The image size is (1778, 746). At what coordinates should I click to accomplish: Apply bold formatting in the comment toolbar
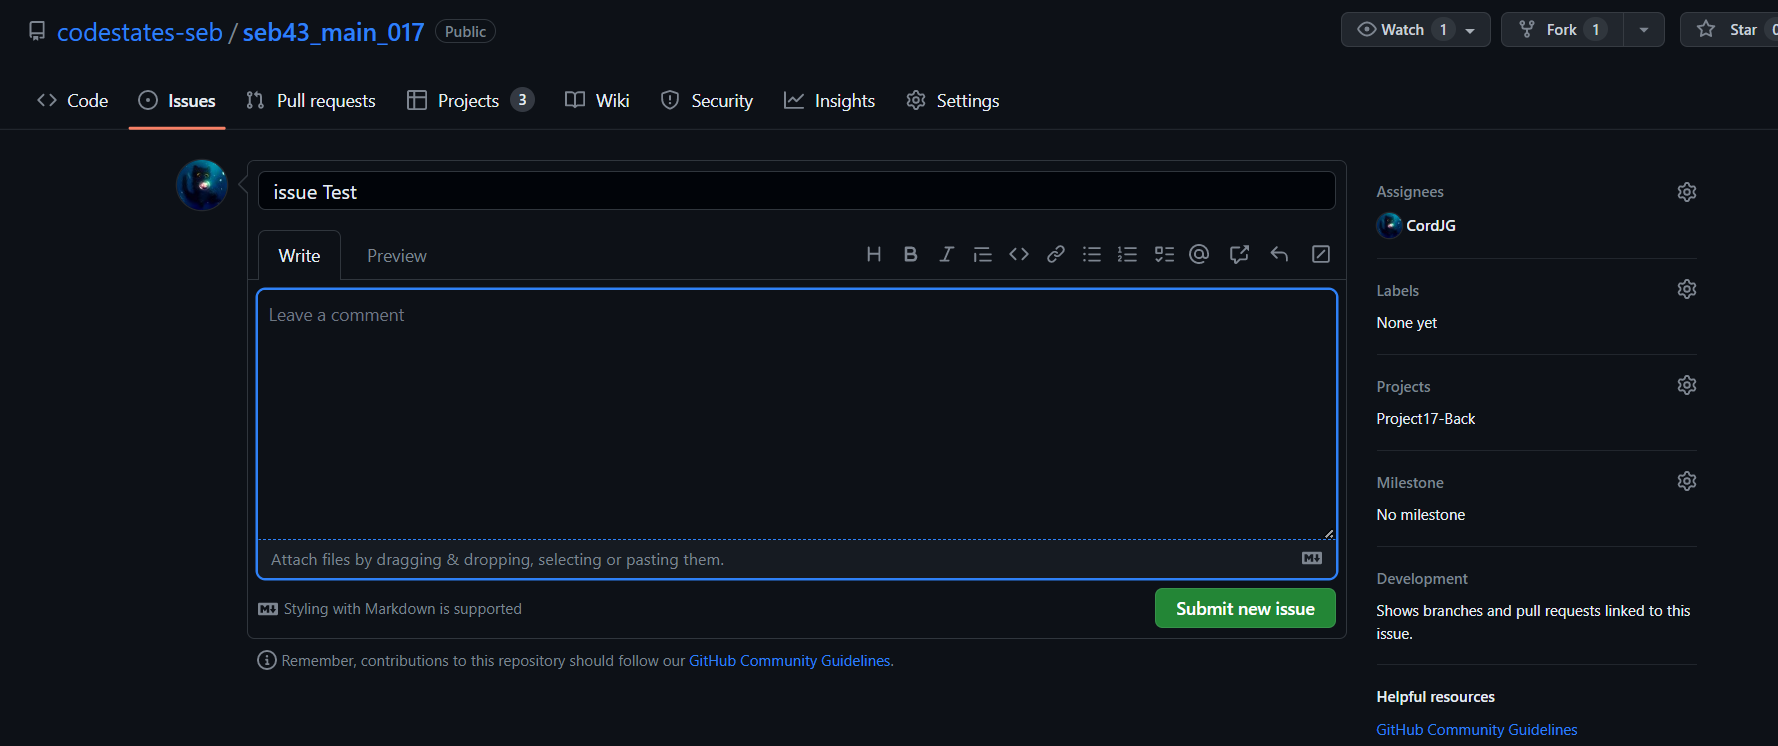910,254
